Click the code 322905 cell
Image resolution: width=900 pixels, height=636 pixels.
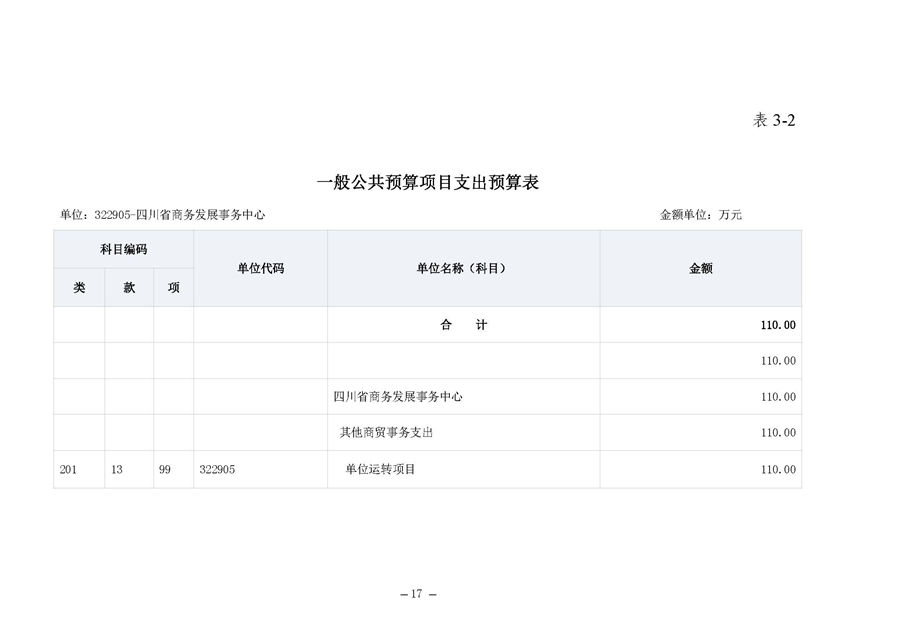coord(216,470)
